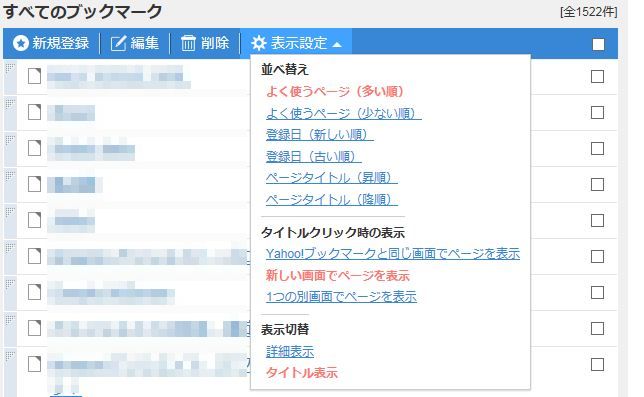Check the sixth bookmark row checkbox
This screenshot has width=644, height=397.
(597, 257)
